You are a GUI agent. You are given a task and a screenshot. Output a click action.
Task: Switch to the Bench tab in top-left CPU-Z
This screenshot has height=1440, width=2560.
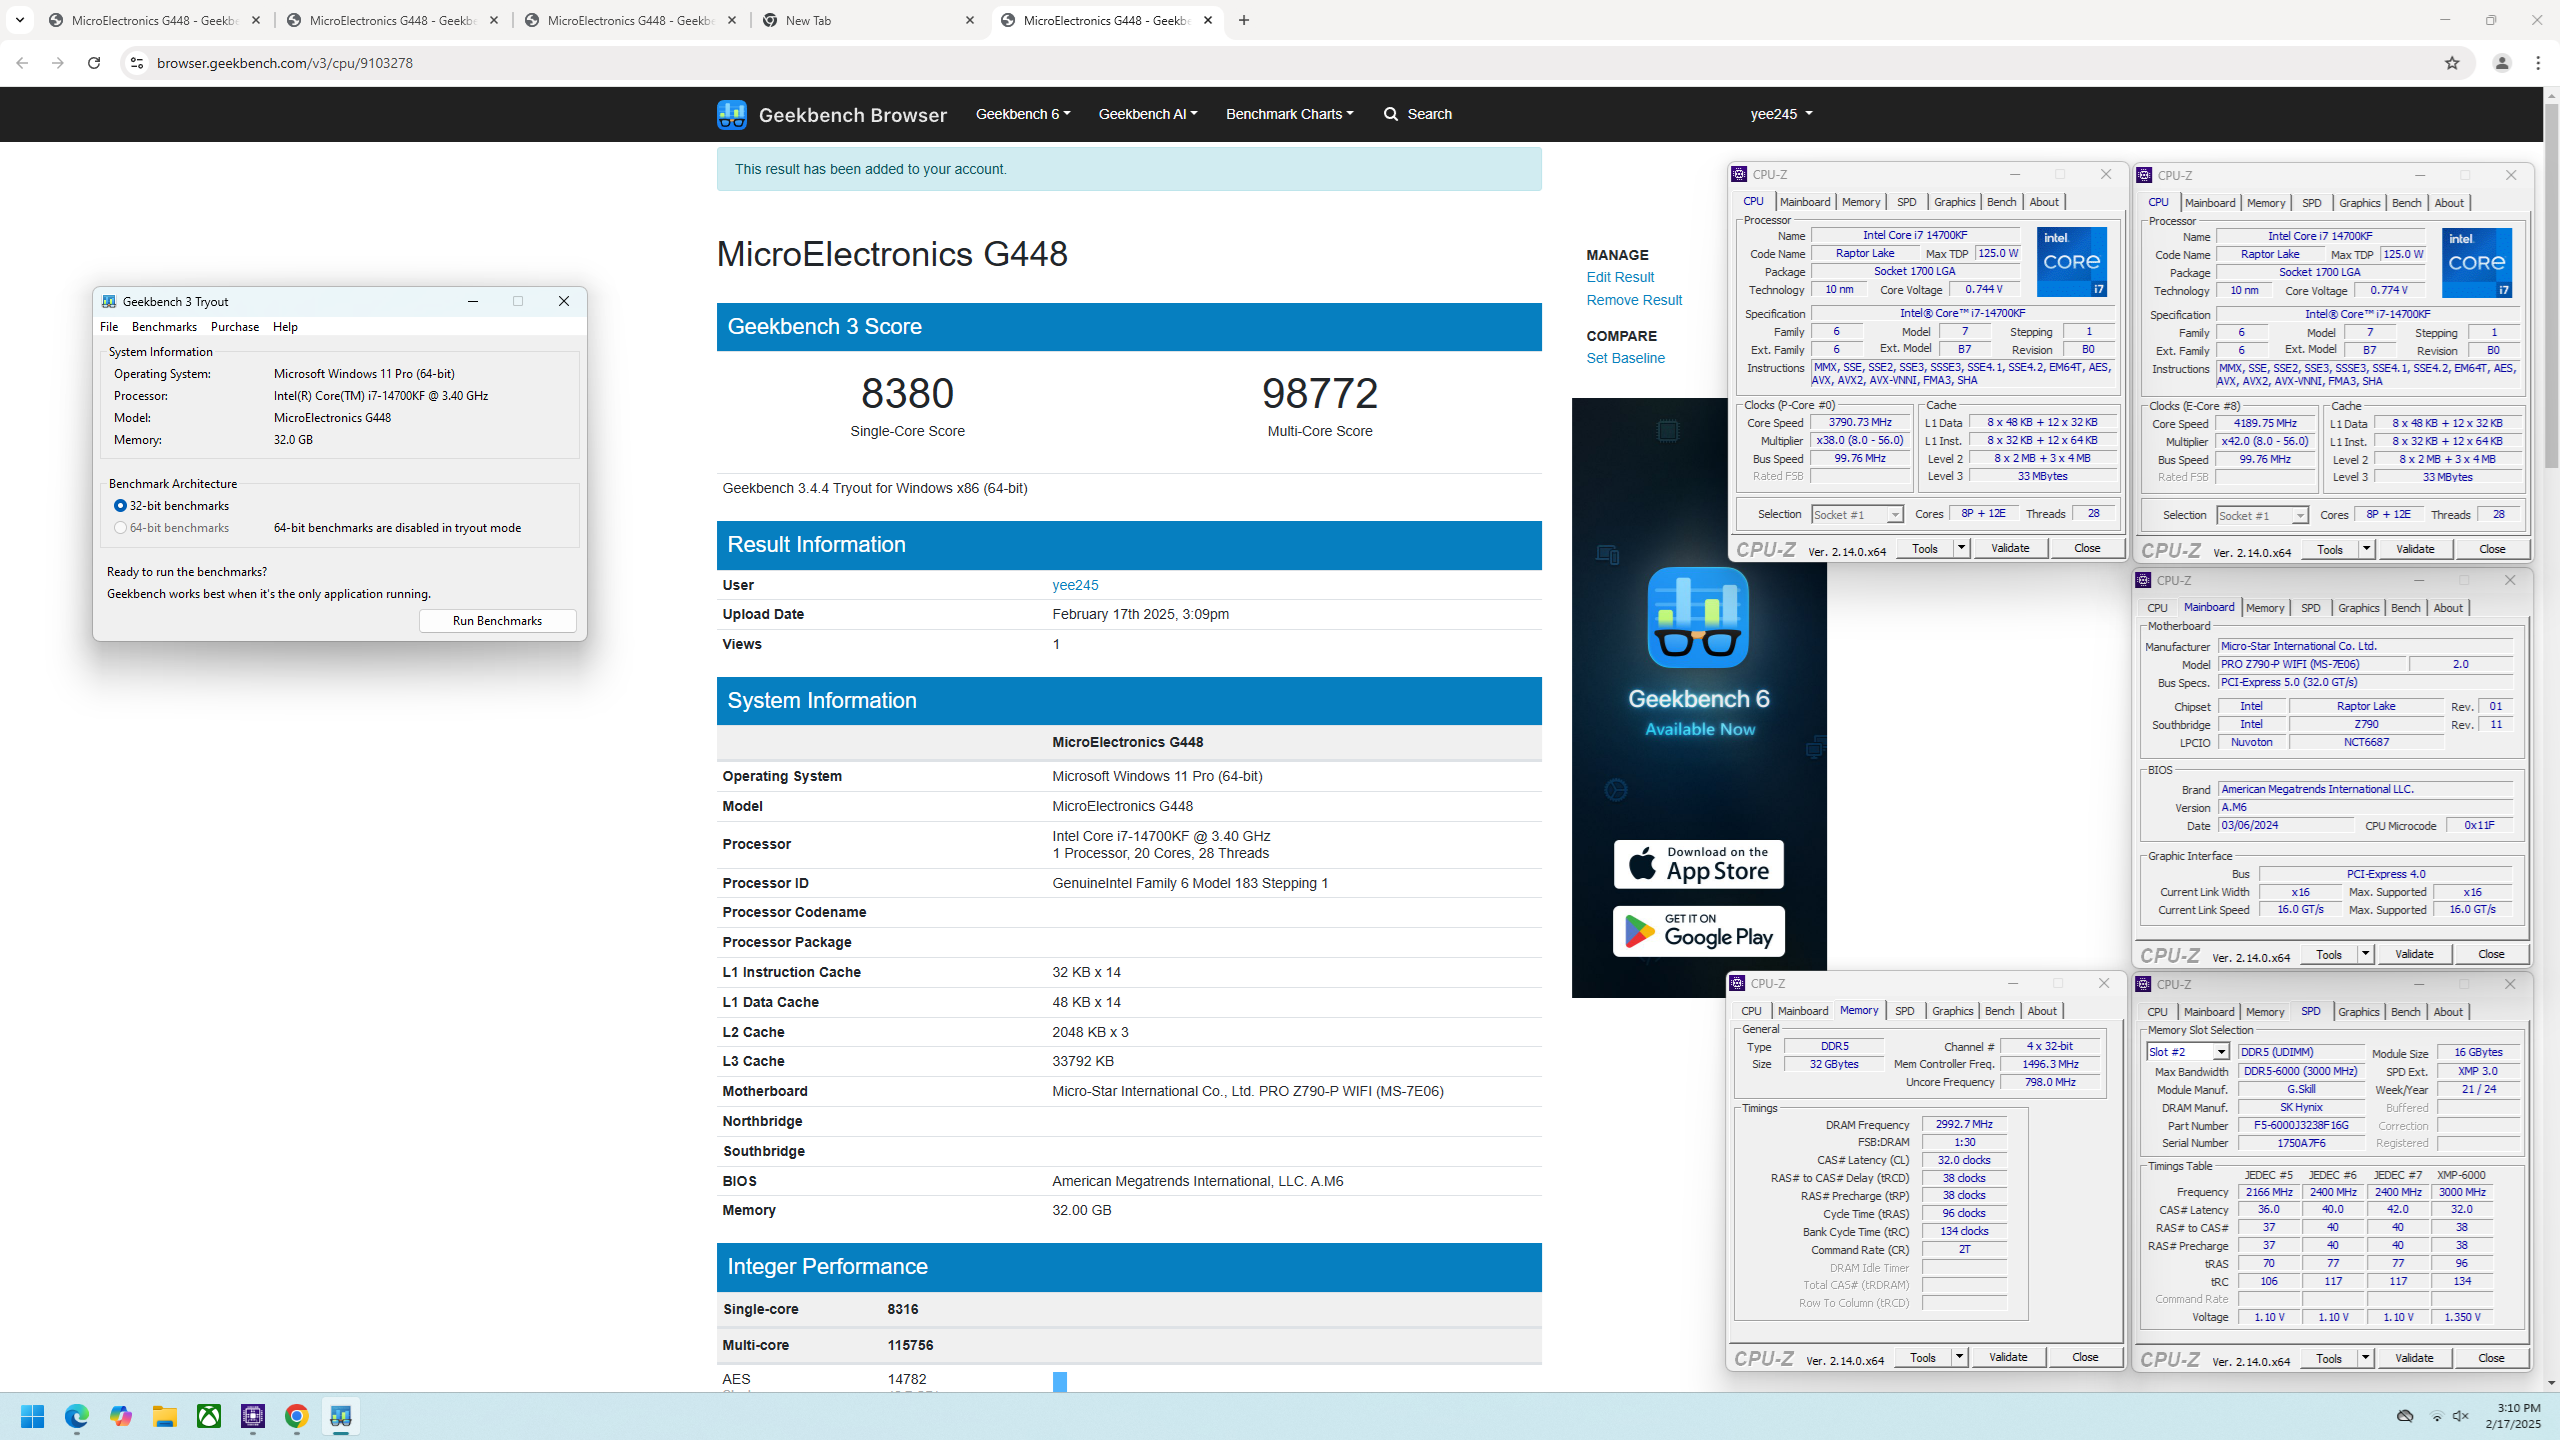2001,202
